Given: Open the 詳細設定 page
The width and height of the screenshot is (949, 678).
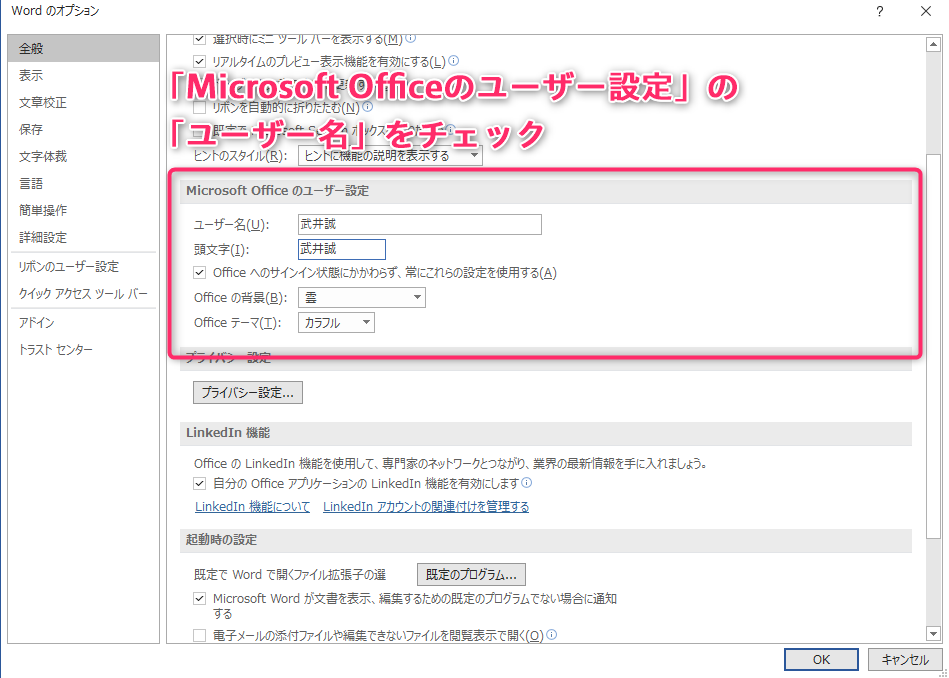Looking at the screenshot, I should (x=84, y=237).
